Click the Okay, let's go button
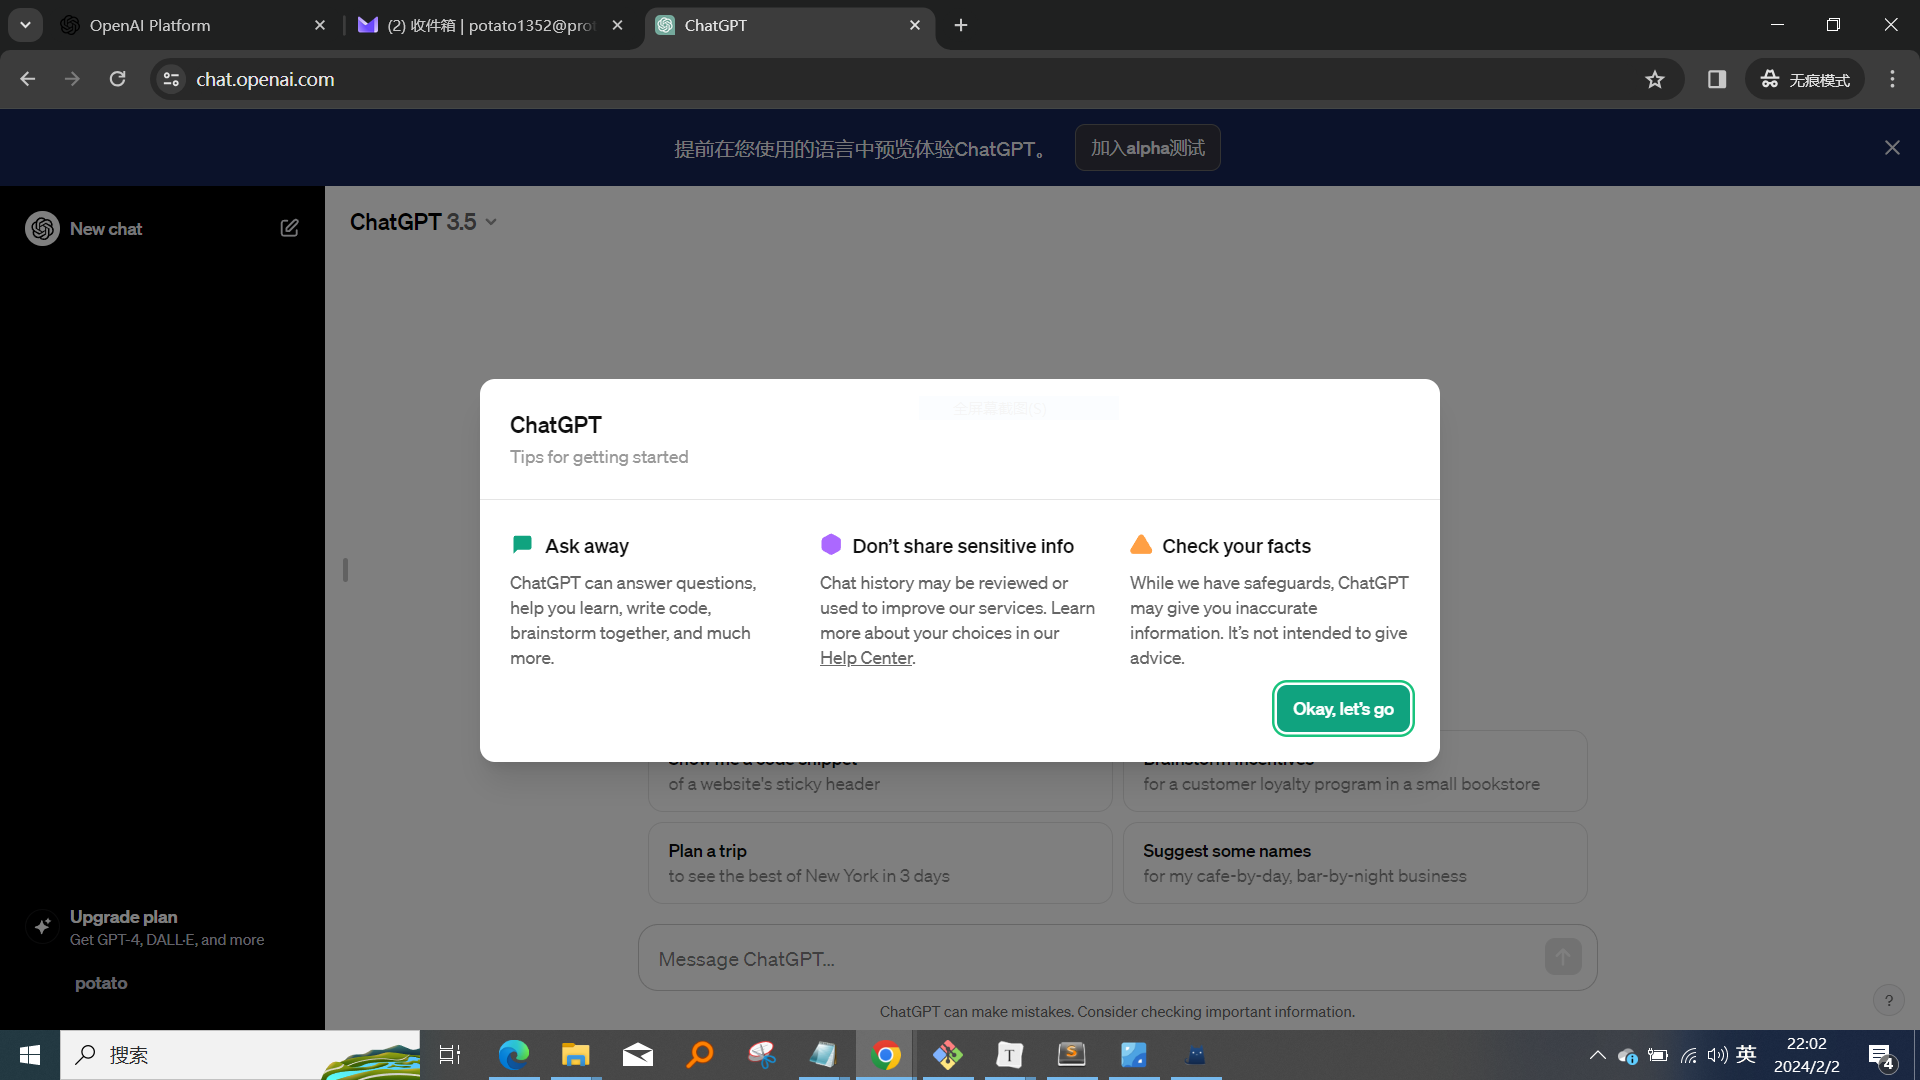Screen dimensions: 1920x1080 1343,708
